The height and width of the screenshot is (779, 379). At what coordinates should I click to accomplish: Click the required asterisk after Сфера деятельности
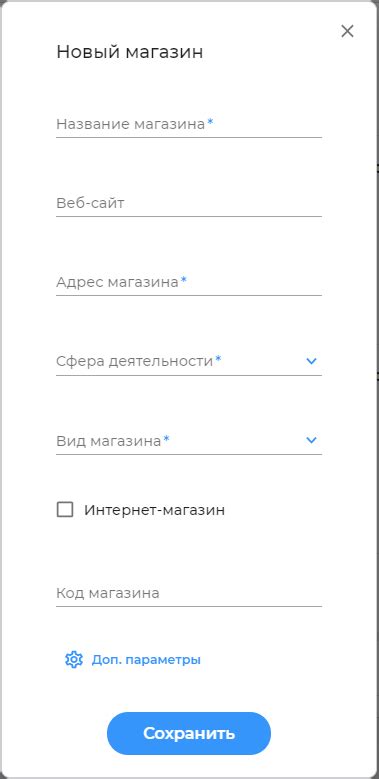click(218, 359)
